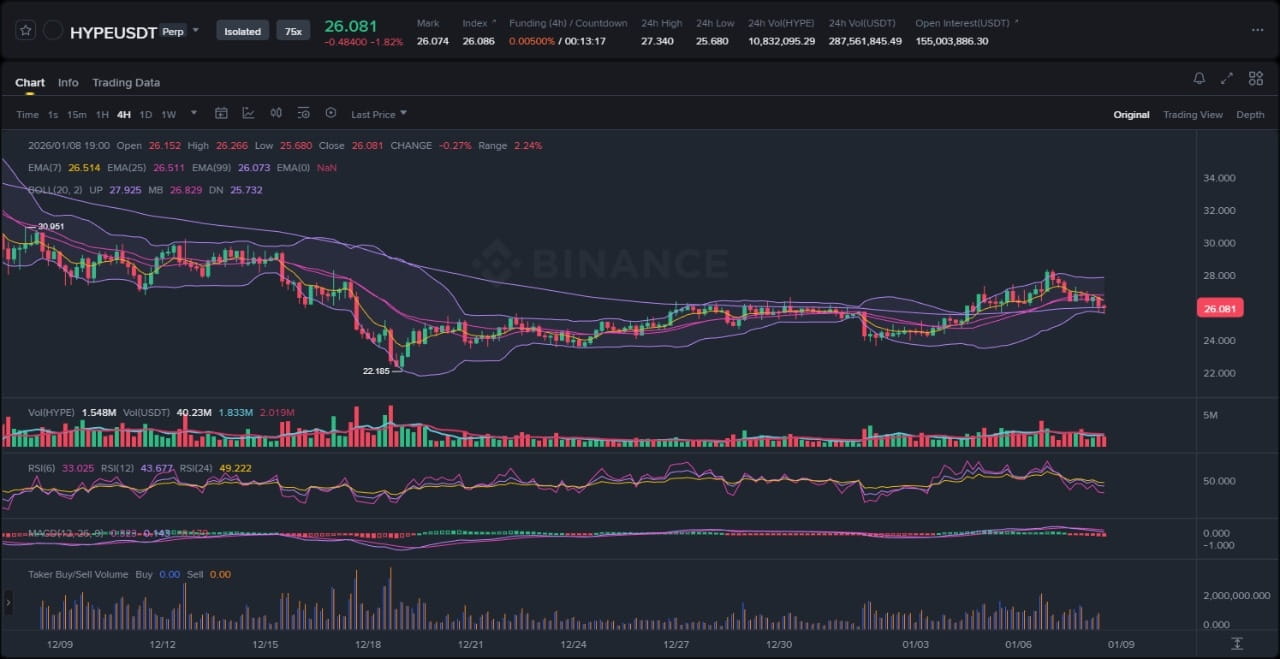1280x659 pixels.
Task: Click the 24h High value 27.340
Action: (657, 41)
